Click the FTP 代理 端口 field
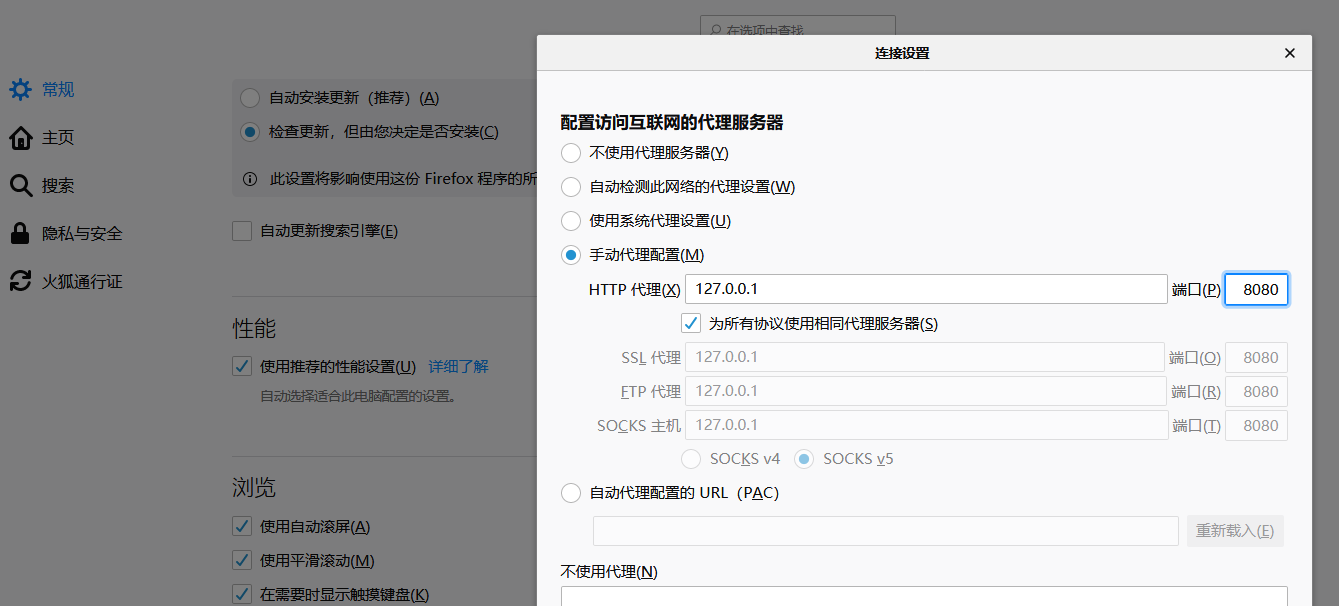This screenshot has width=1339, height=606. click(x=1257, y=391)
